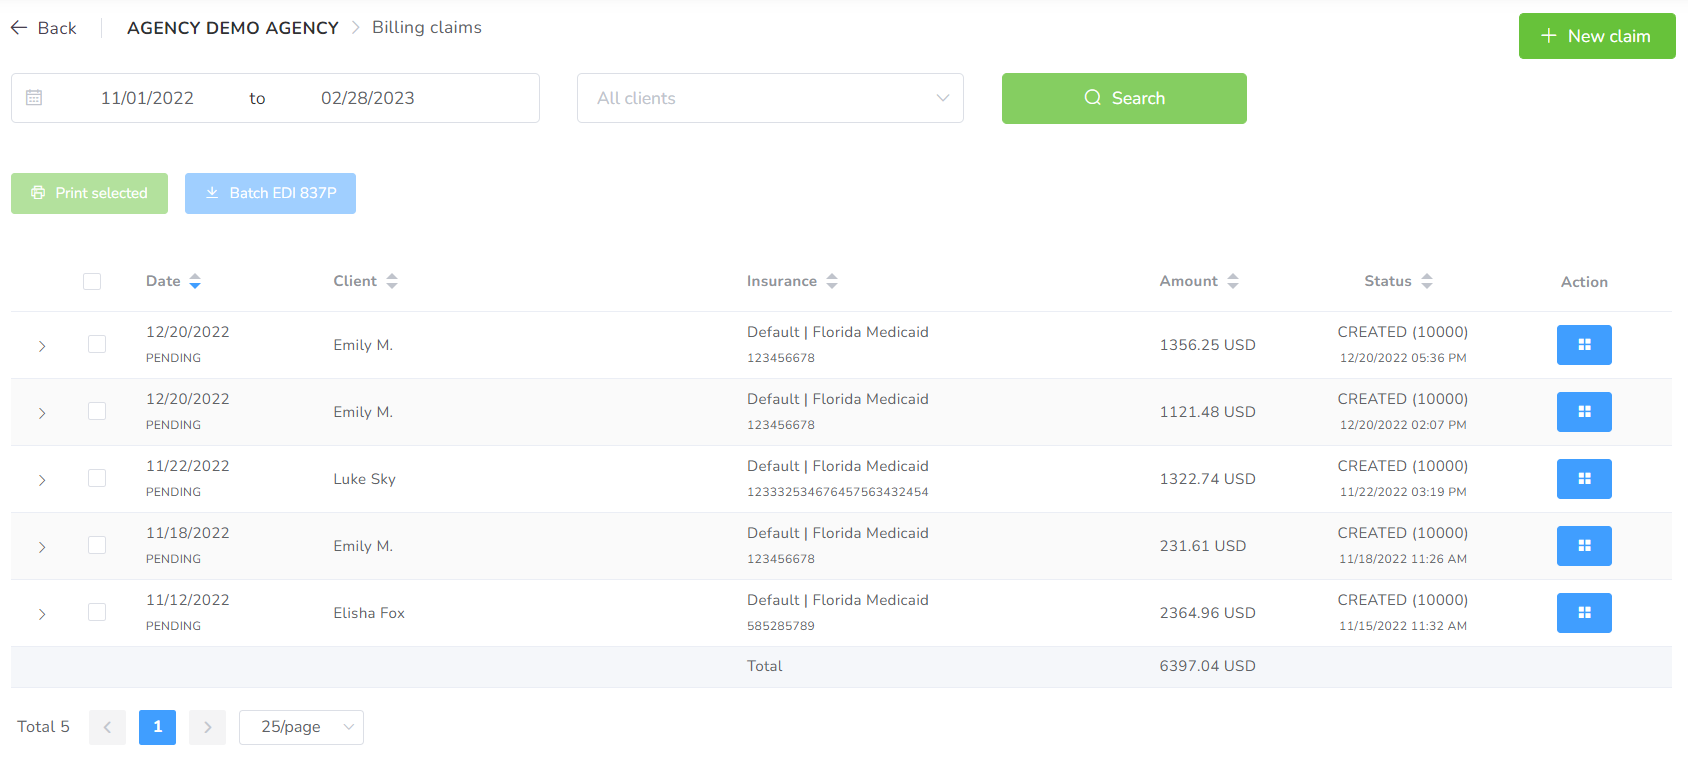Open action menu for Luke Sky claim

tap(1583, 479)
